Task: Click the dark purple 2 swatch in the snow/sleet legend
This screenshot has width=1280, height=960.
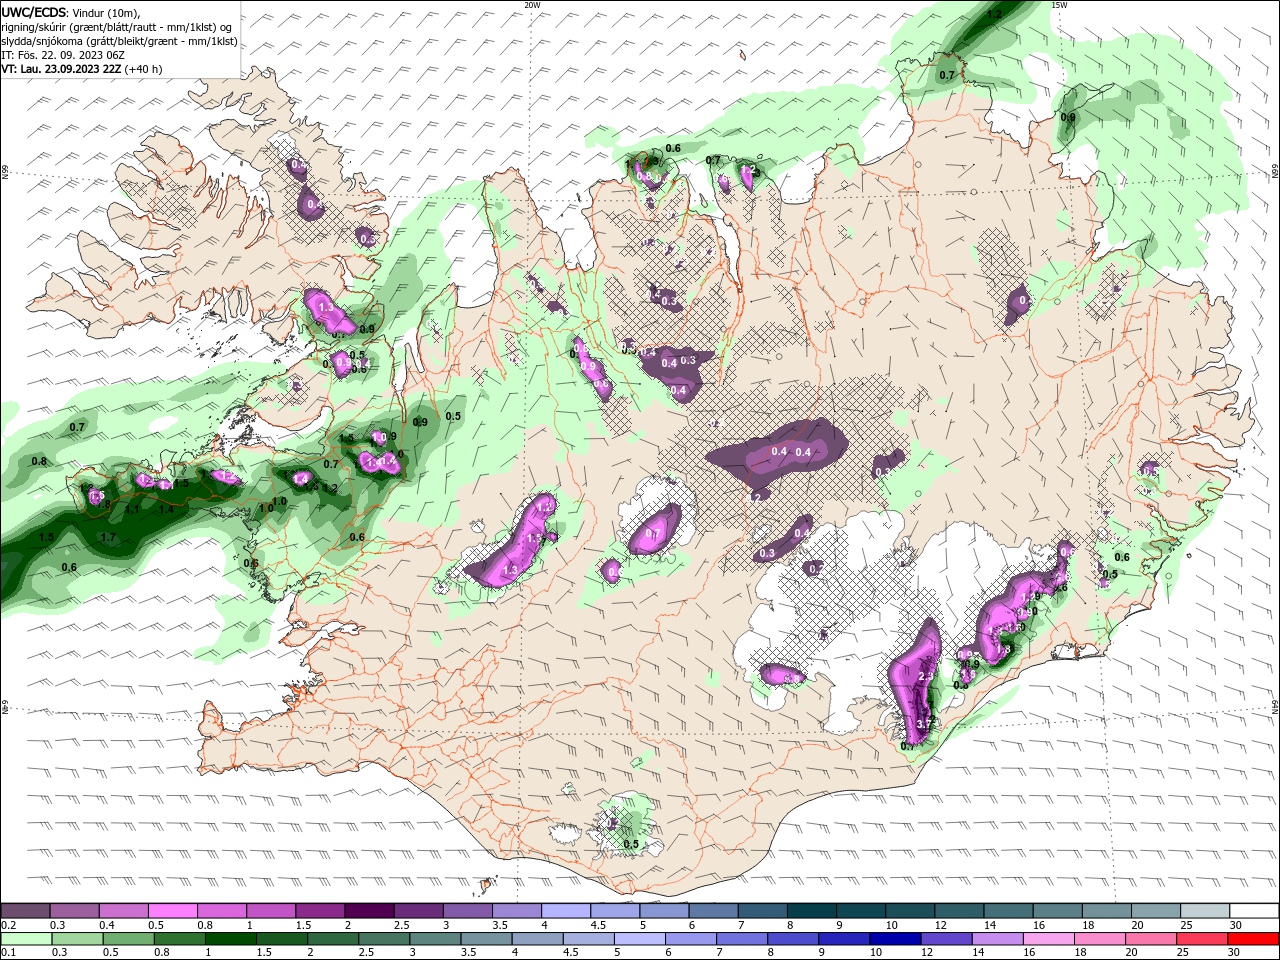Action: (369, 911)
